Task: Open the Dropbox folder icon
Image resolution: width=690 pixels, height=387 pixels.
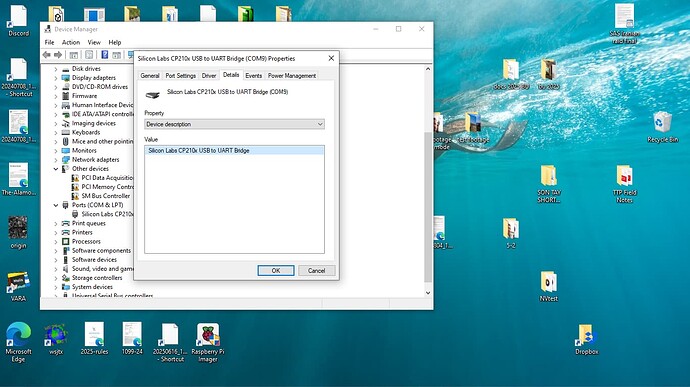Action: click(587, 339)
